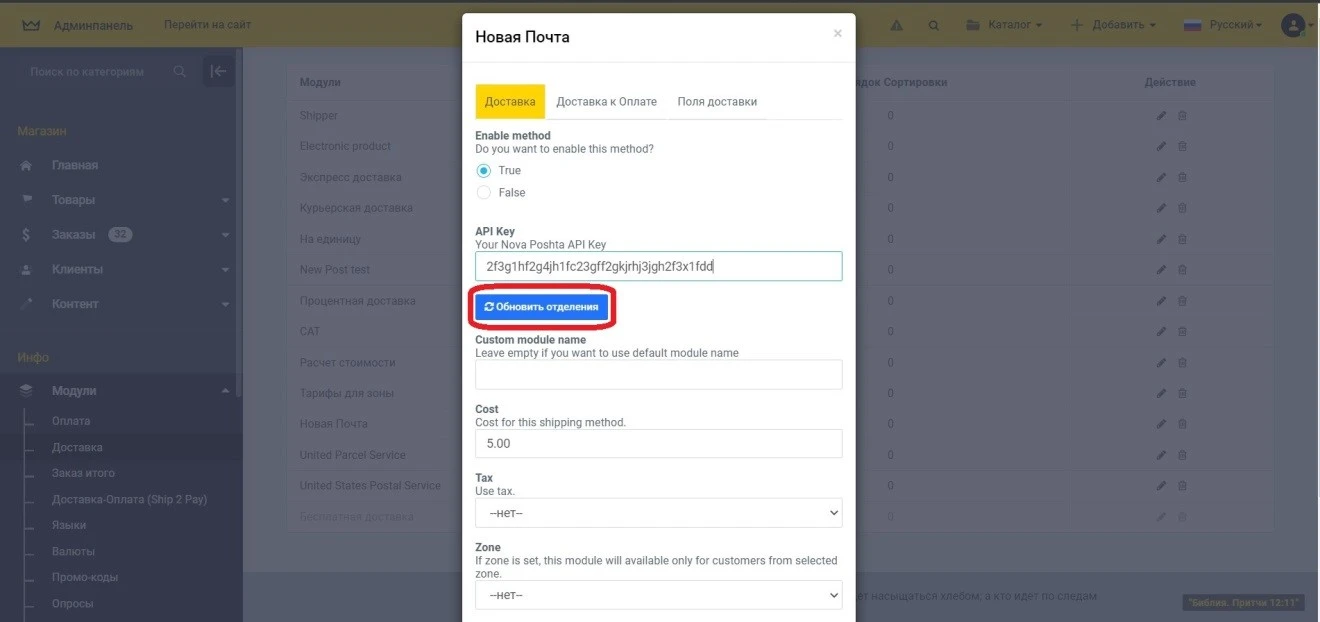Open the Русский language selector

tap(1222, 25)
